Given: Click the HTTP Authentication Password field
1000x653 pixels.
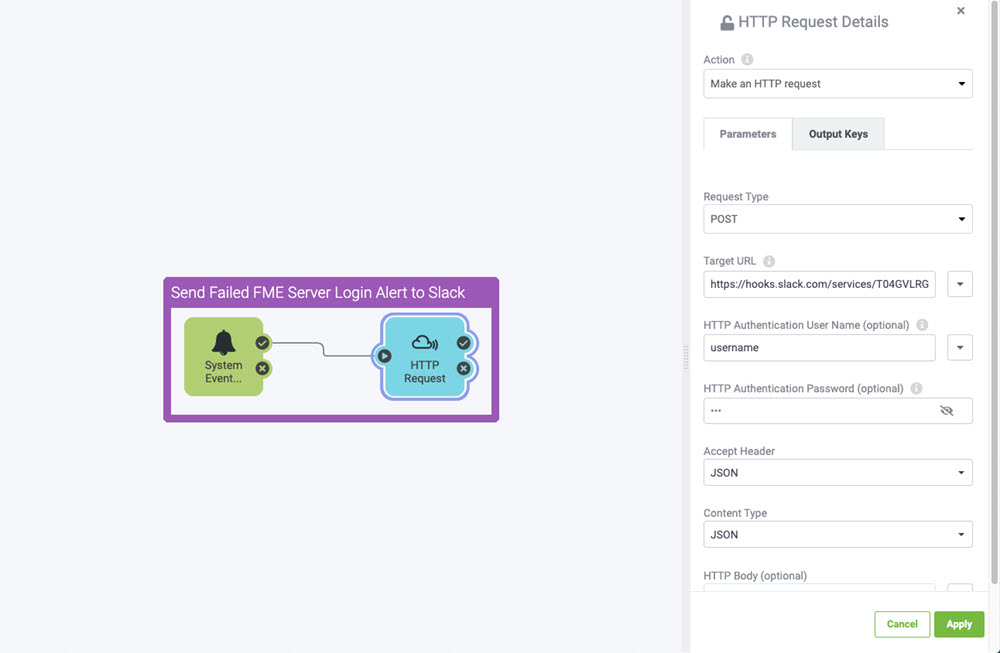Looking at the screenshot, I should pos(838,411).
